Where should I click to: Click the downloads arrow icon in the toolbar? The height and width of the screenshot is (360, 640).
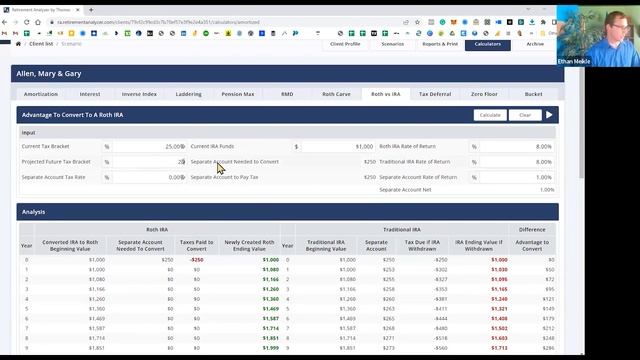coord(532,22)
